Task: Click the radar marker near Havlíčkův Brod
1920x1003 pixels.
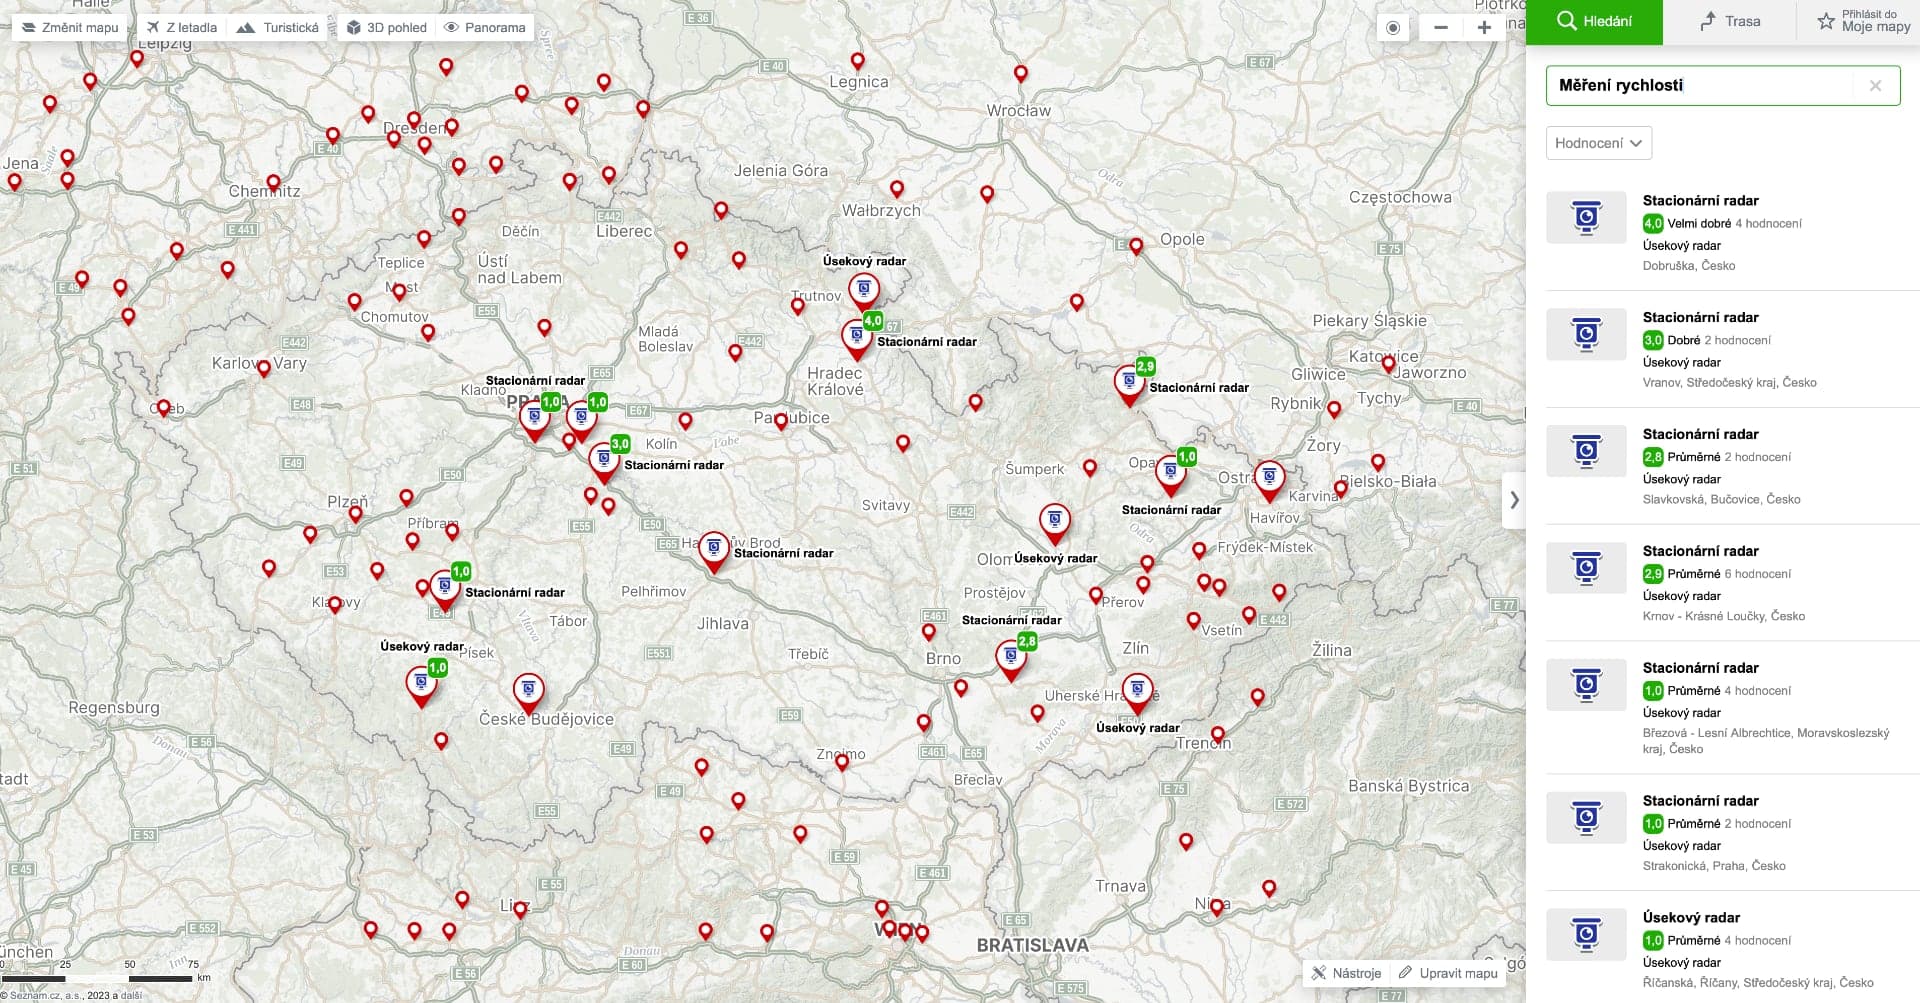Action: click(x=713, y=548)
